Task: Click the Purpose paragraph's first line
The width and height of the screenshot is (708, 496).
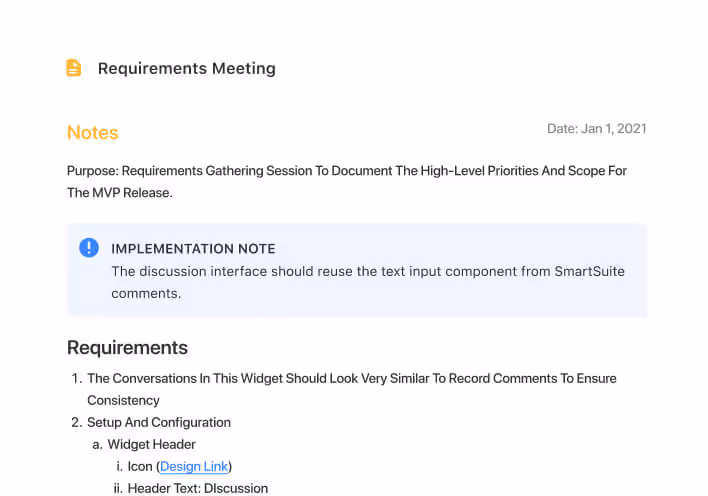Action: click(346, 171)
